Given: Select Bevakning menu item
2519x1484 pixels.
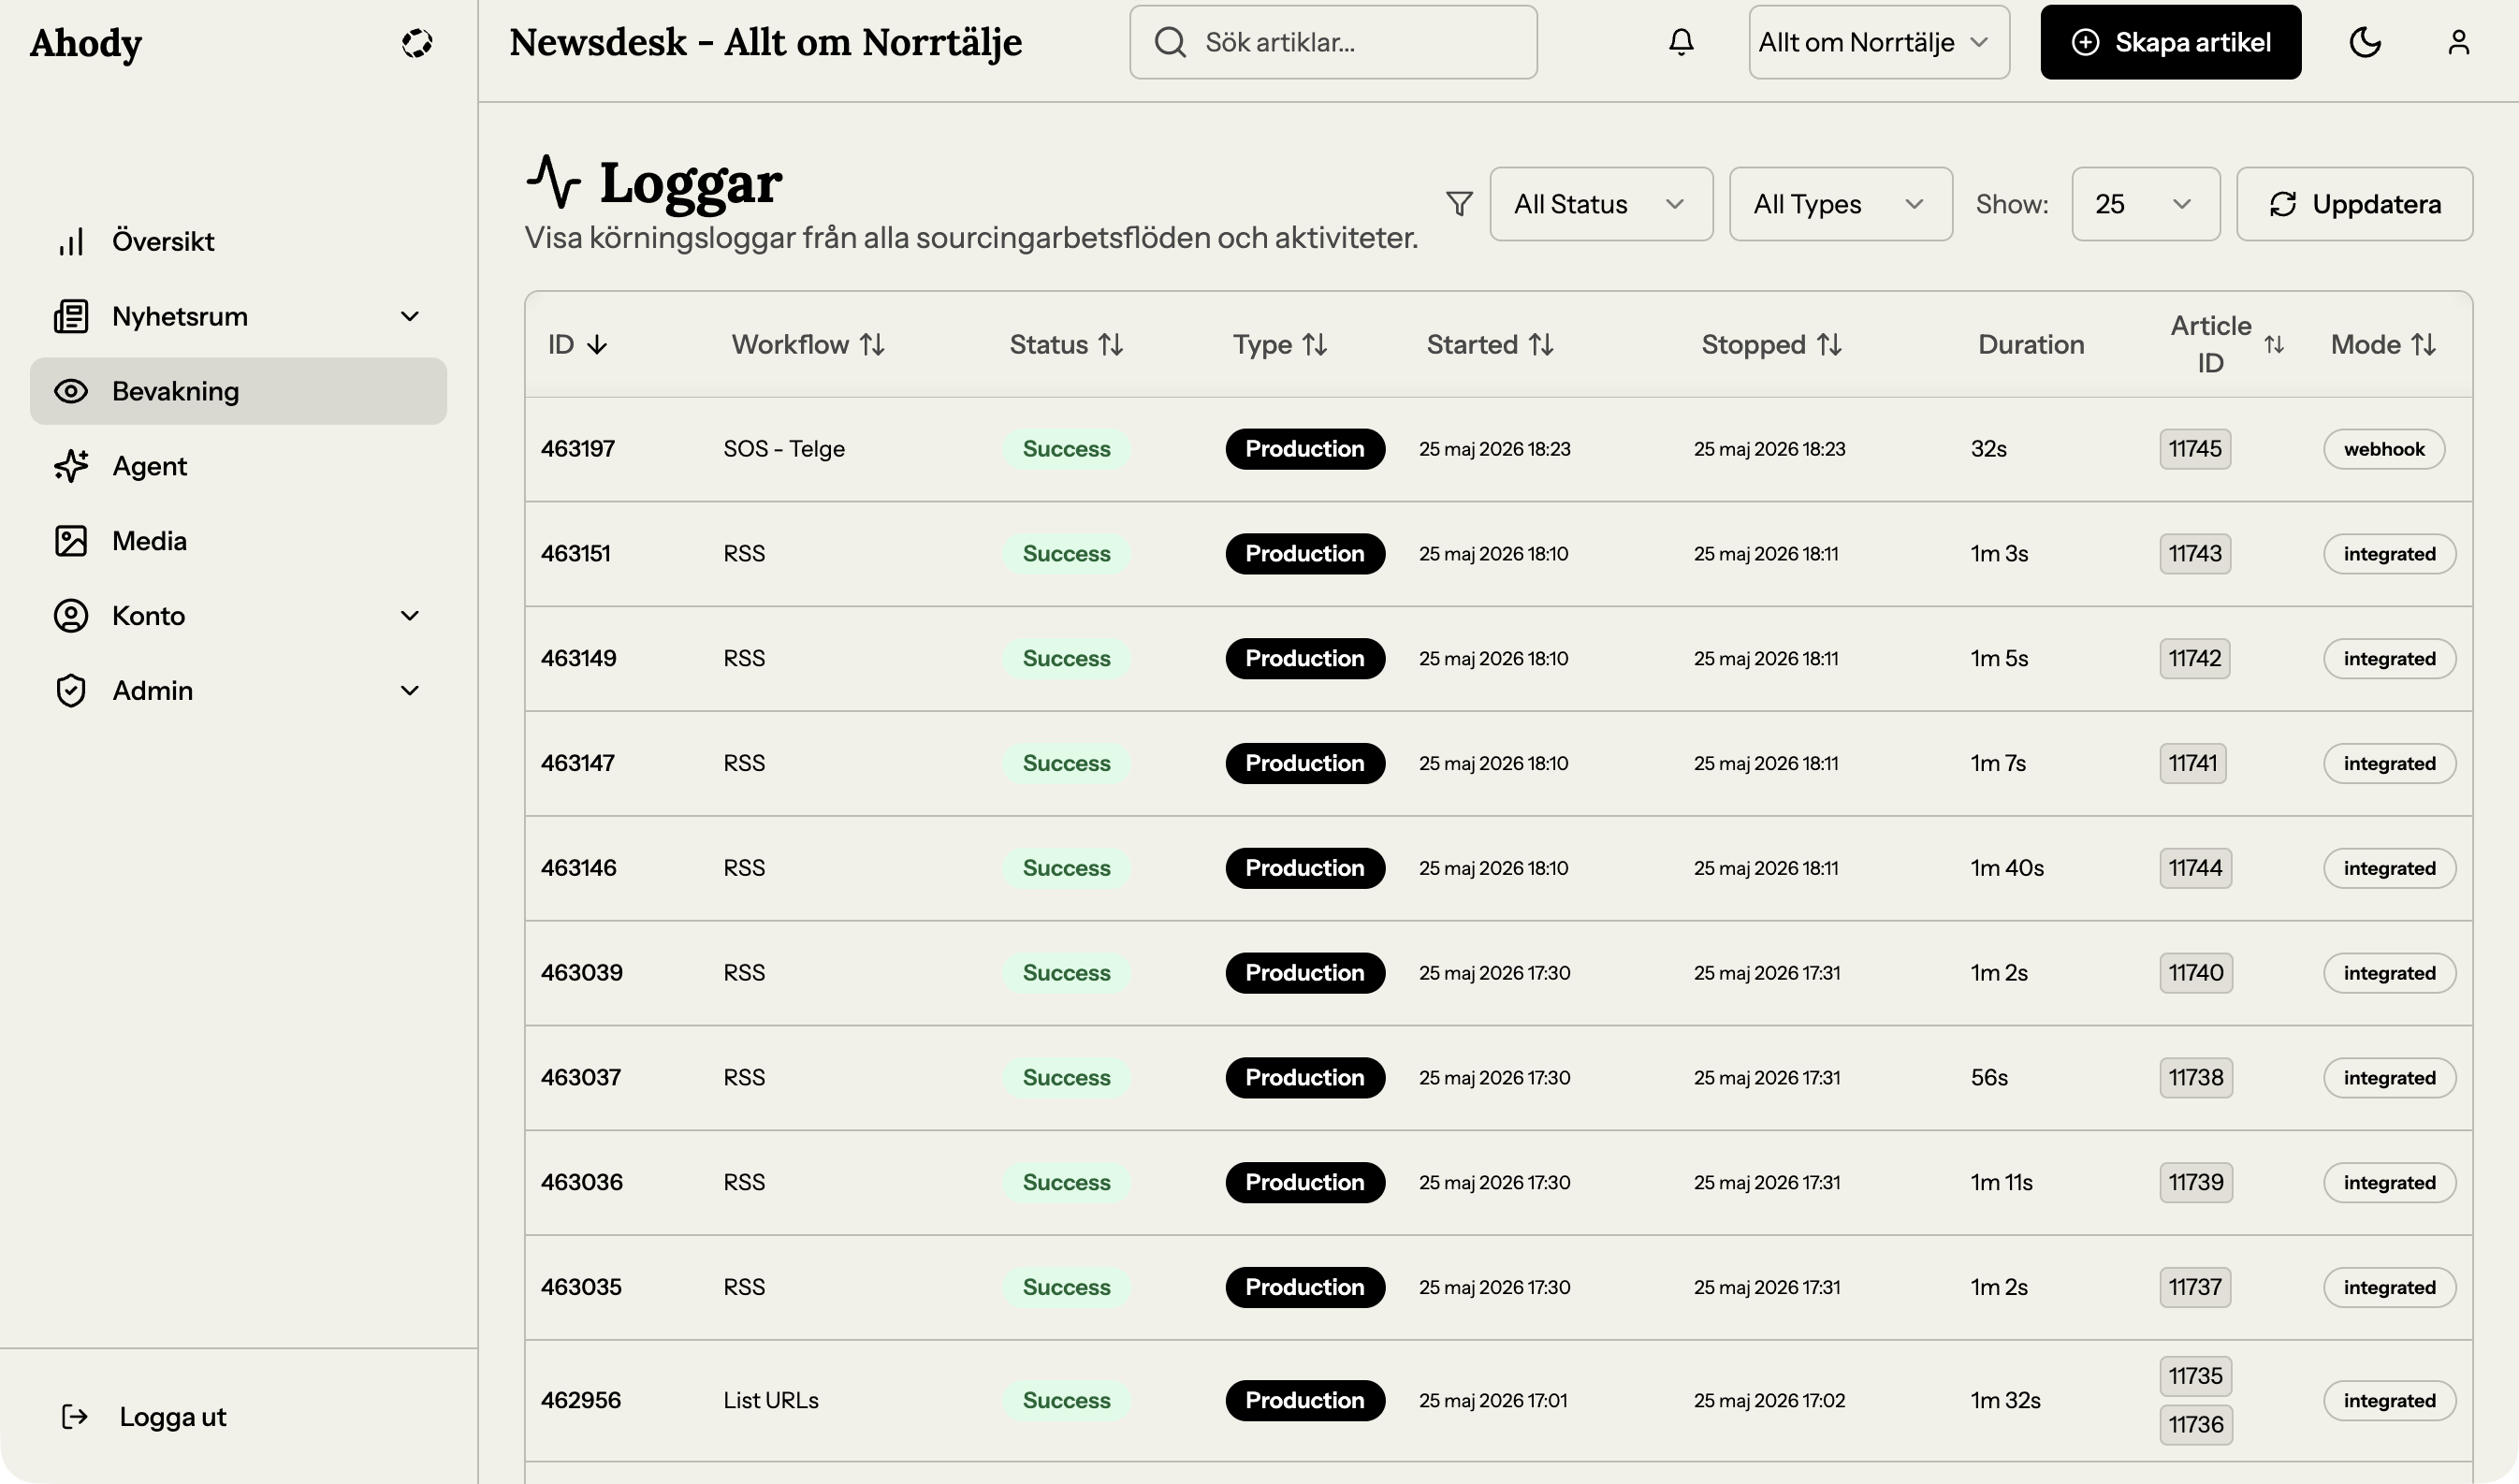Looking at the screenshot, I should [x=238, y=391].
